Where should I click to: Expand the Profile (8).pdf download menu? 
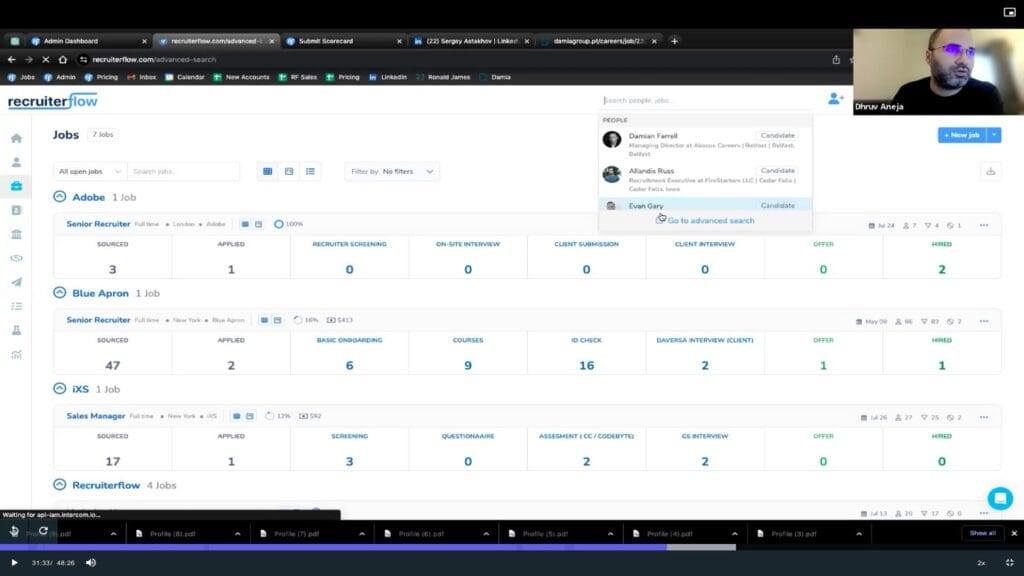[238, 534]
